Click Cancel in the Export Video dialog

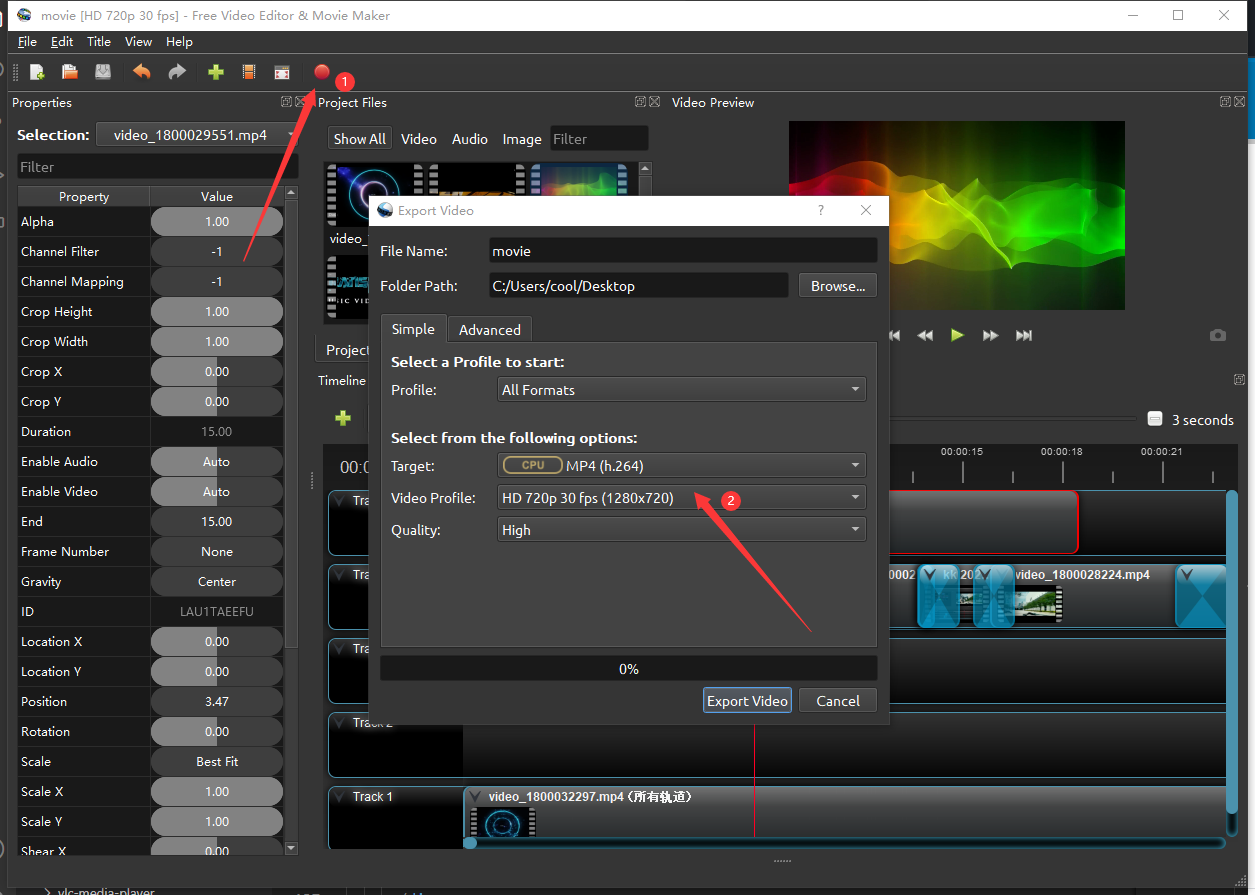tap(837, 701)
